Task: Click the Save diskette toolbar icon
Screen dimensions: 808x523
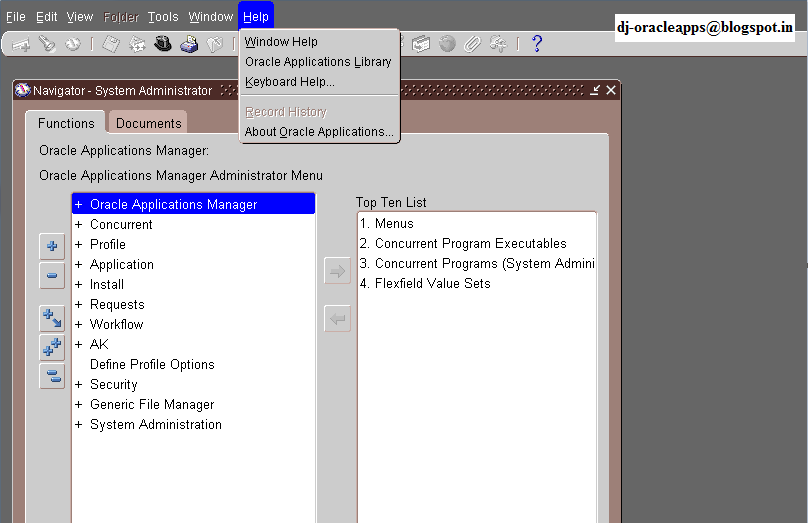Action: (111, 44)
